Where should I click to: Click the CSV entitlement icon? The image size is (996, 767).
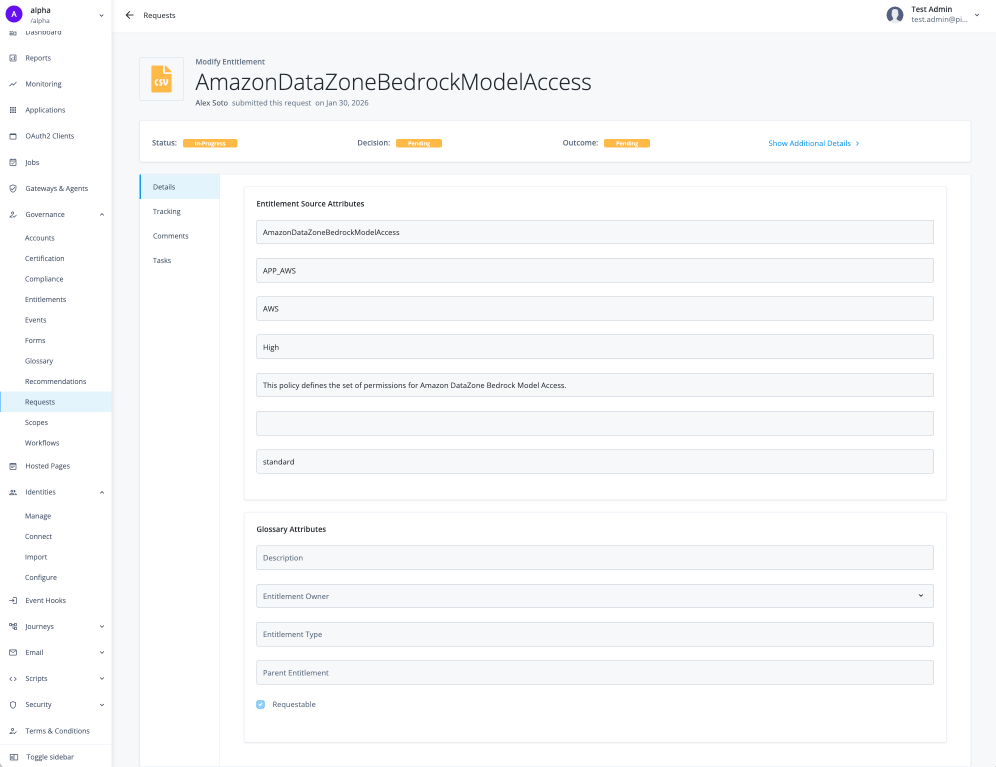click(x=161, y=79)
